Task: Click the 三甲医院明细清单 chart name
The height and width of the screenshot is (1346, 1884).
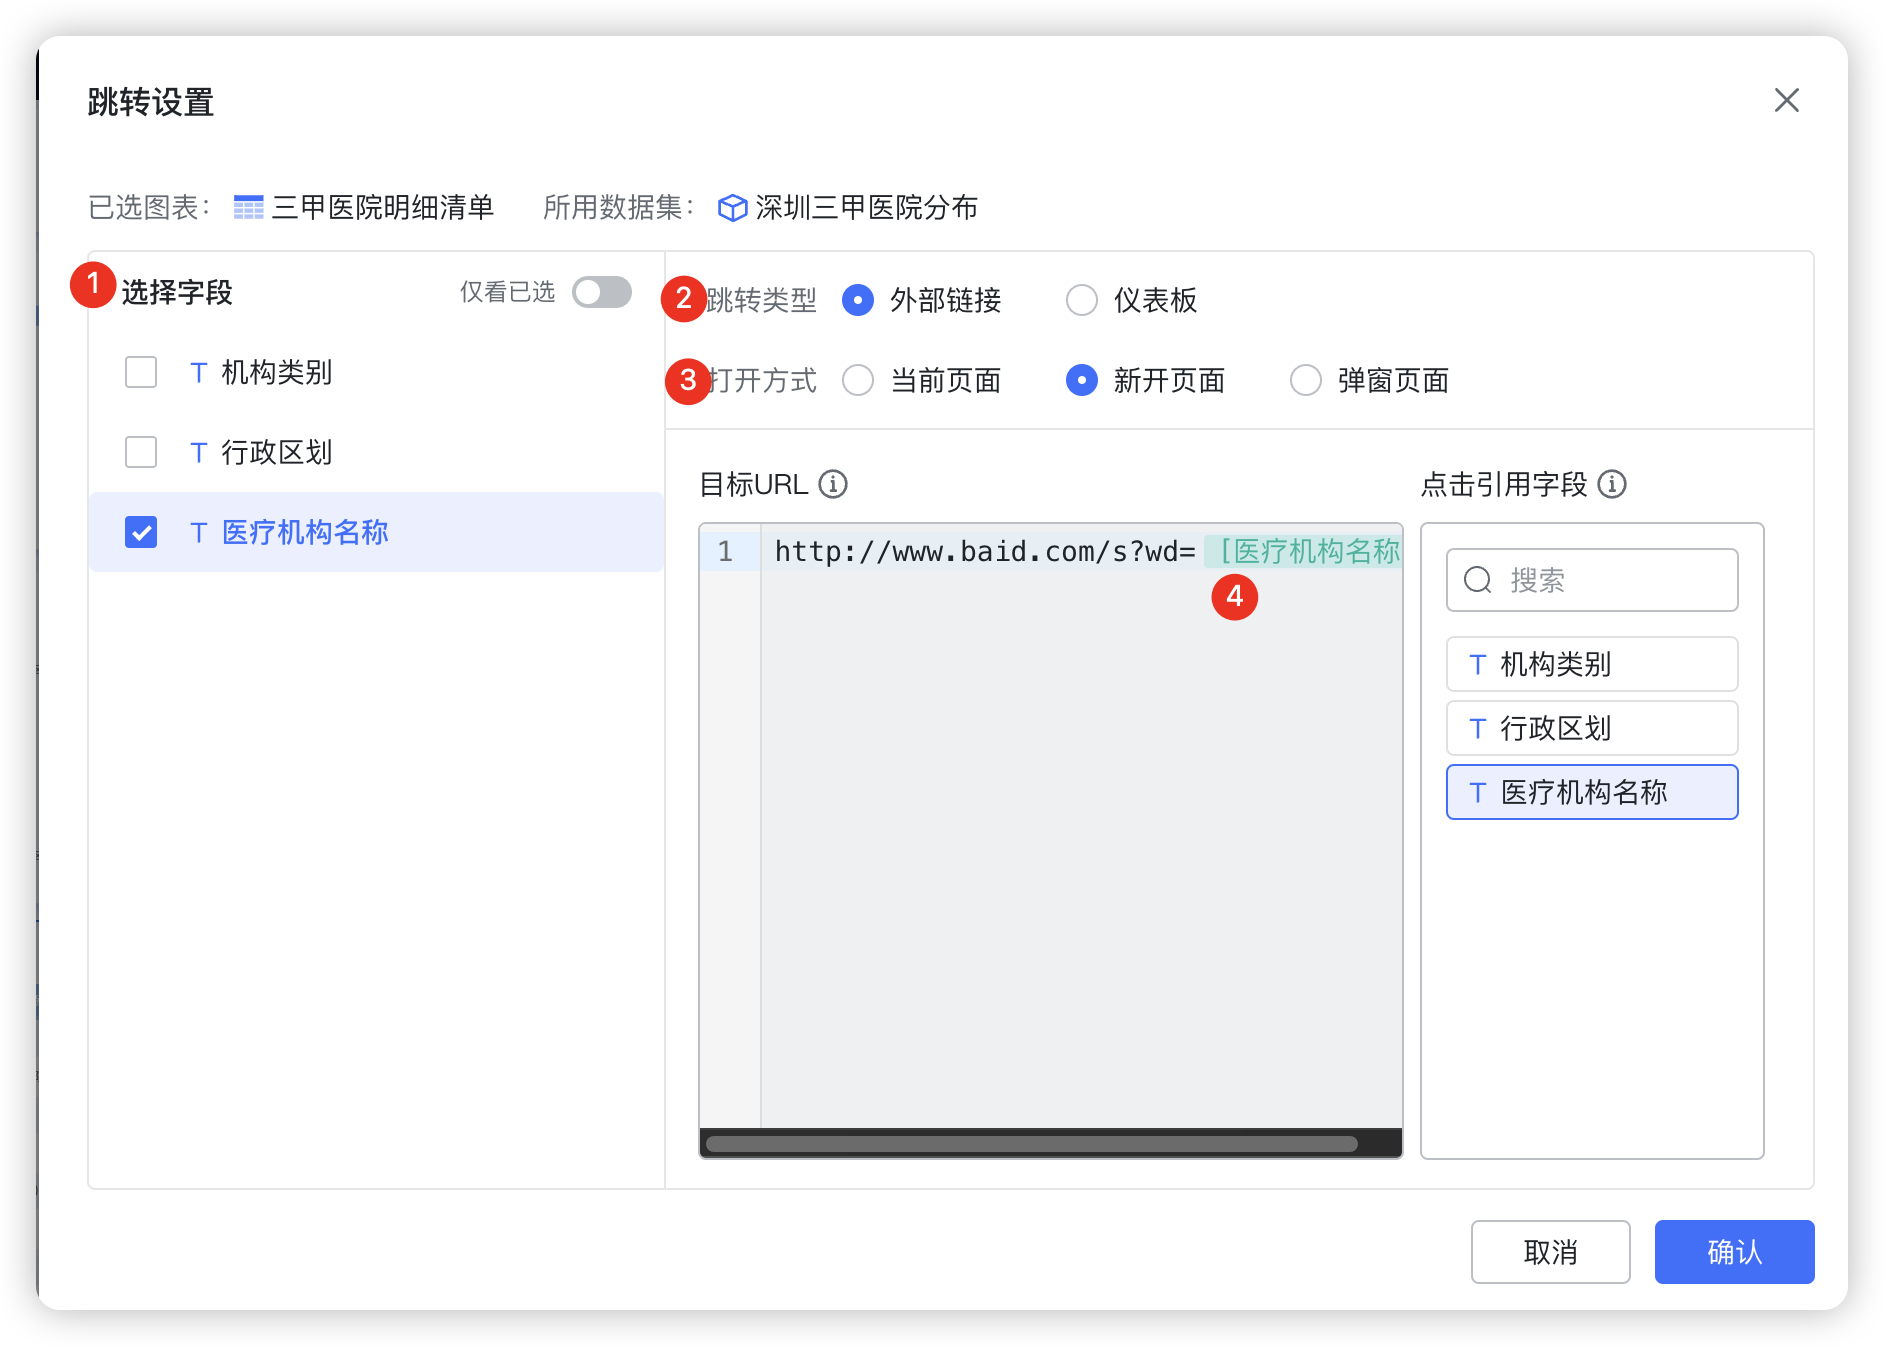Action: 382,207
